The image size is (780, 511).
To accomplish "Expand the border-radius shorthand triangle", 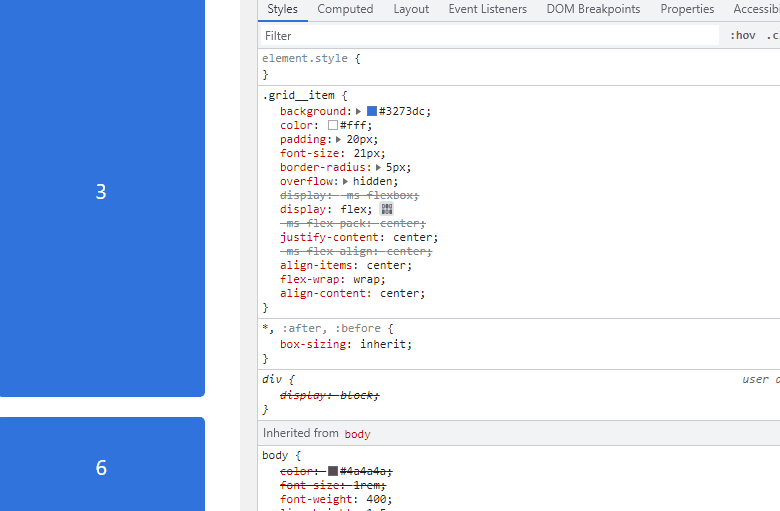I will (378, 167).
